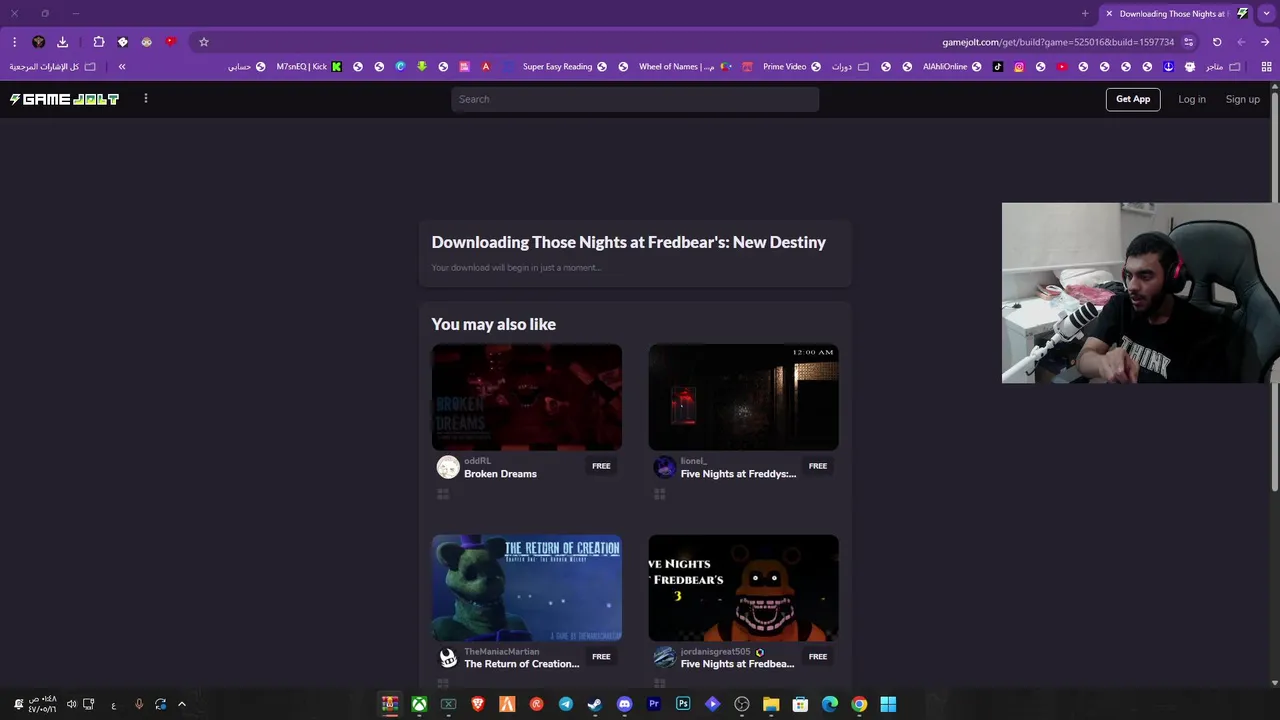The height and width of the screenshot is (720, 1280).
Task: Open the site settings icon in address bar
Action: pos(1188,42)
